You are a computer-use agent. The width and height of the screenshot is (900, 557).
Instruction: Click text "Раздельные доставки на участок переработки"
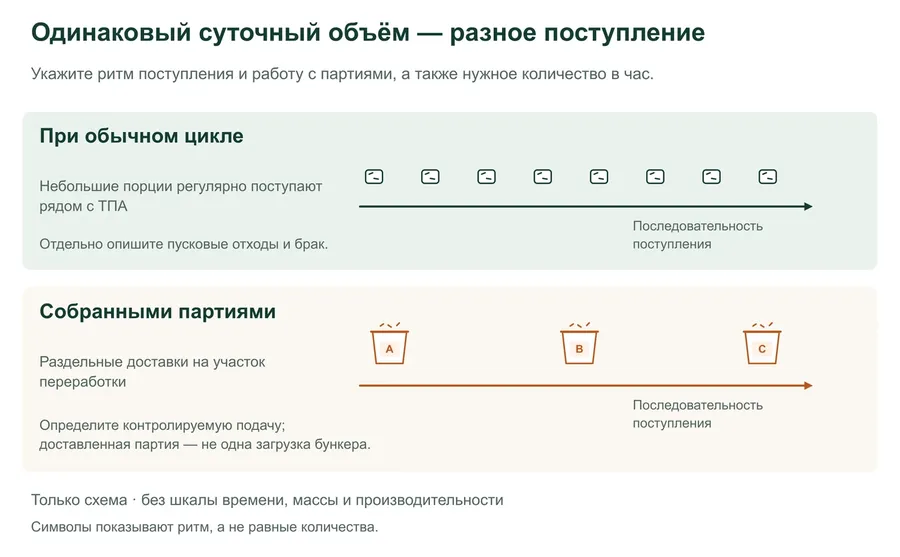point(152,372)
